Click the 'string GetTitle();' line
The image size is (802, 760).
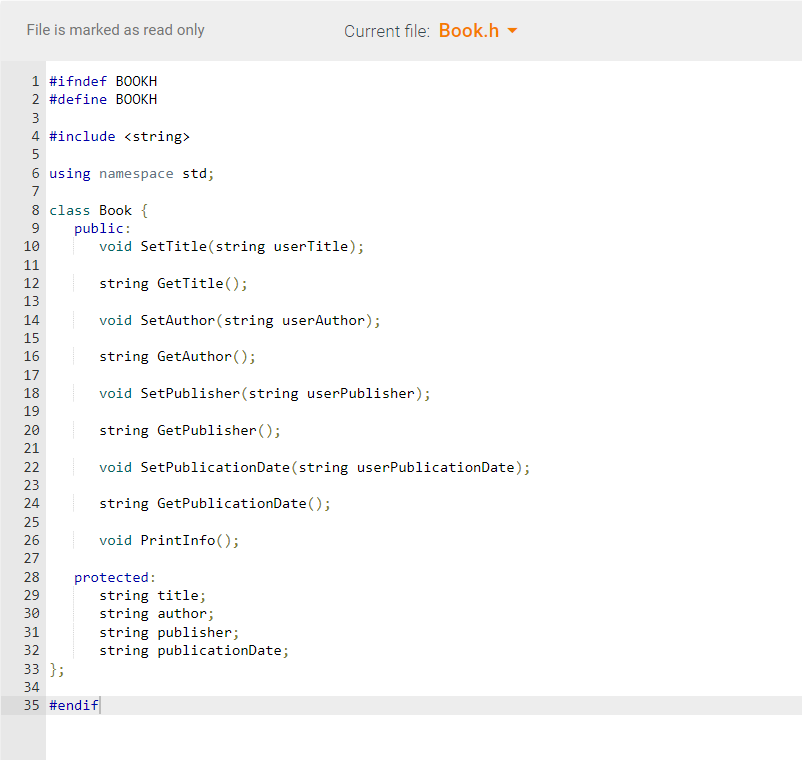173,283
